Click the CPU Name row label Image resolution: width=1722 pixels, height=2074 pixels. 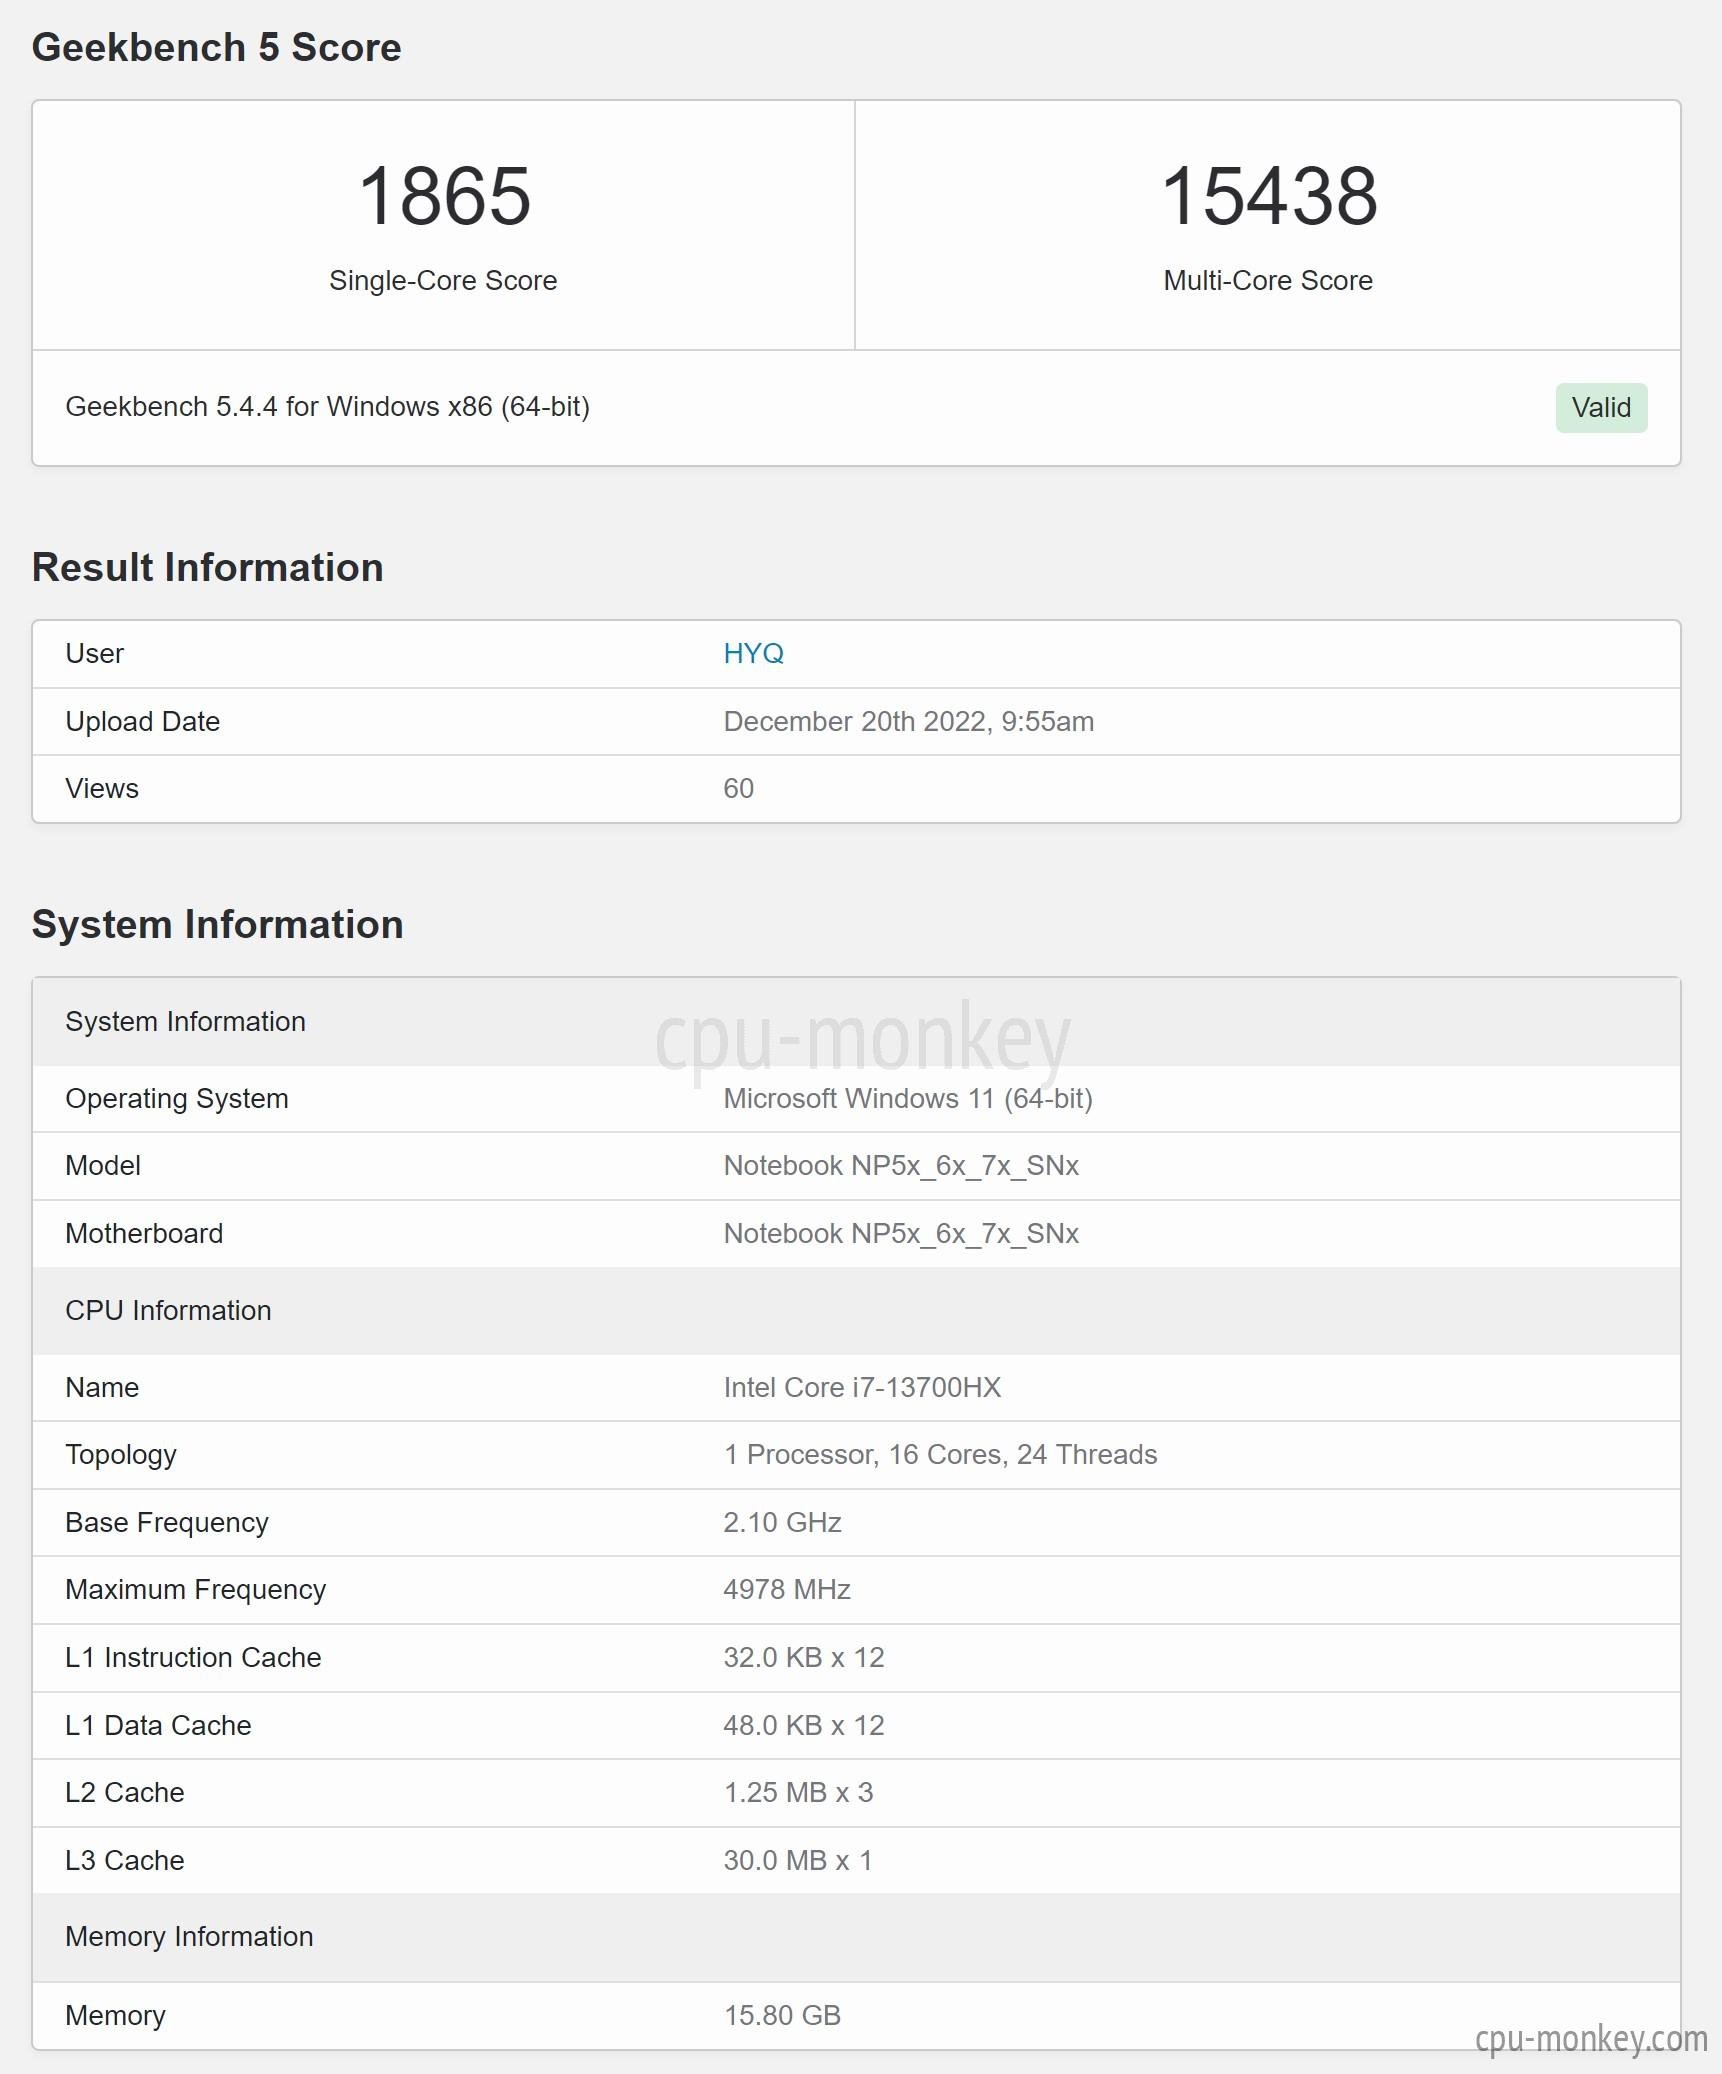[101, 1387]
